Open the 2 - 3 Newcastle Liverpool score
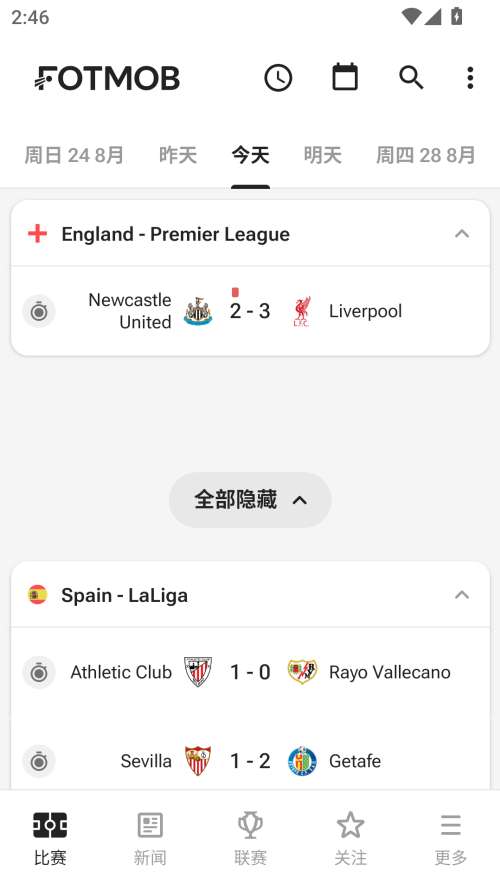Screen dimensions: 500x889 pos(250,311)
